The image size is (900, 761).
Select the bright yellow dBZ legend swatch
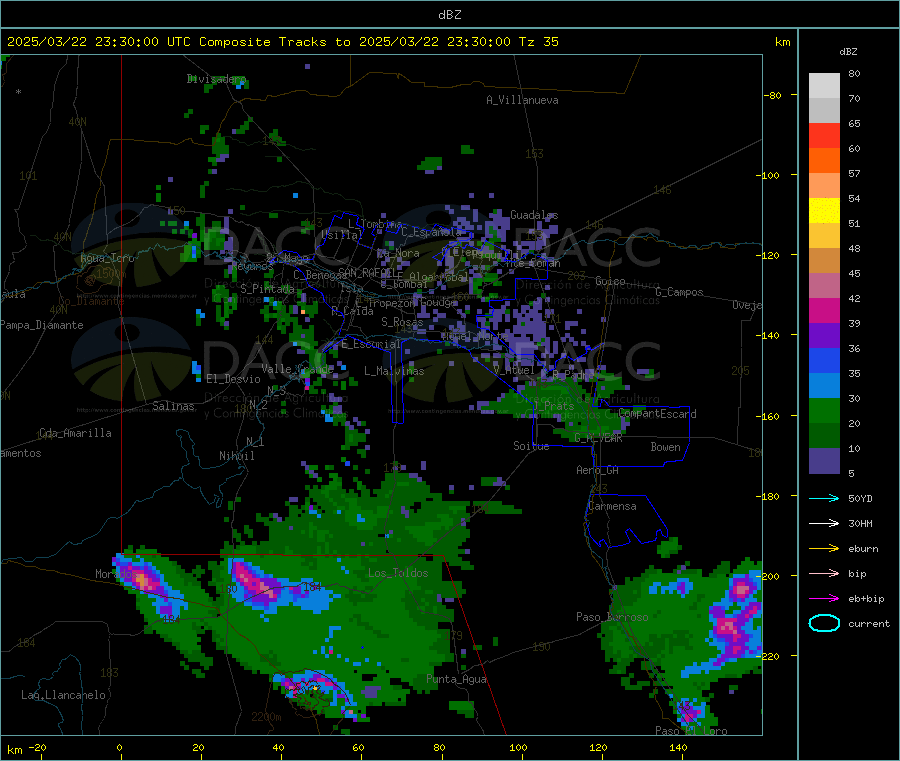pyautogui.click(x=824, y=211)
